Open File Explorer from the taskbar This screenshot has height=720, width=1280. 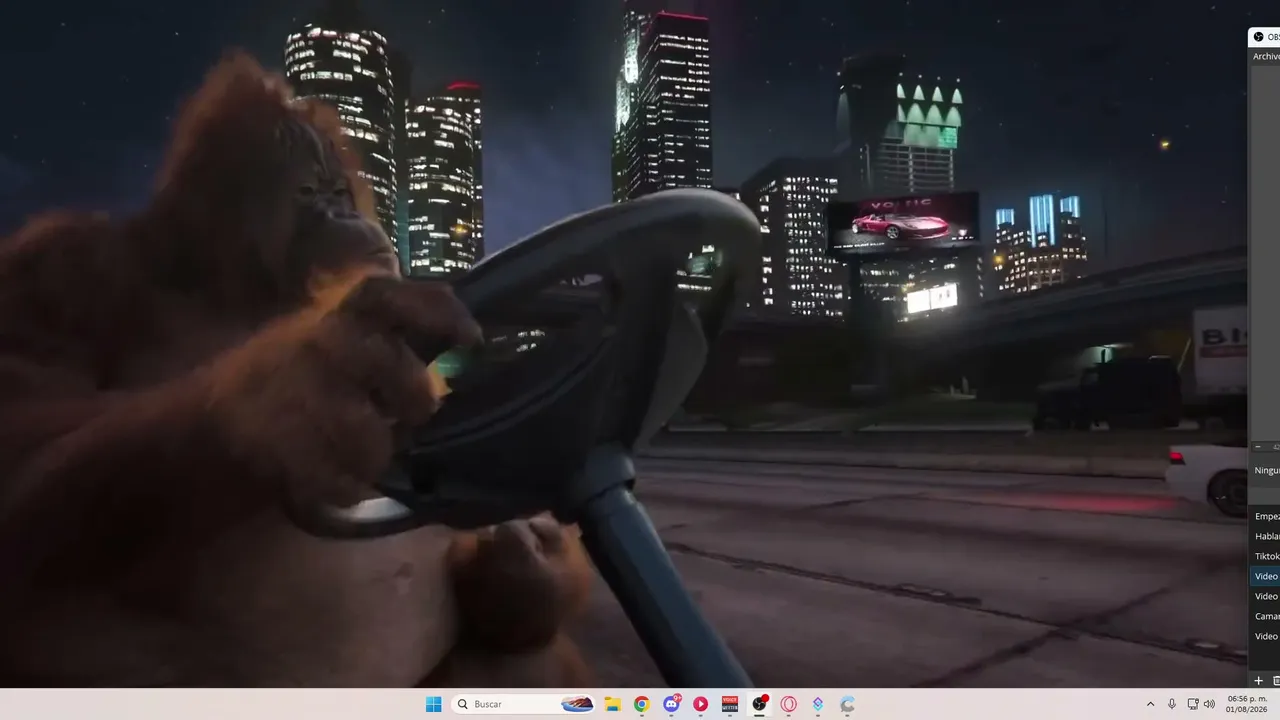(x=612, y=704)
